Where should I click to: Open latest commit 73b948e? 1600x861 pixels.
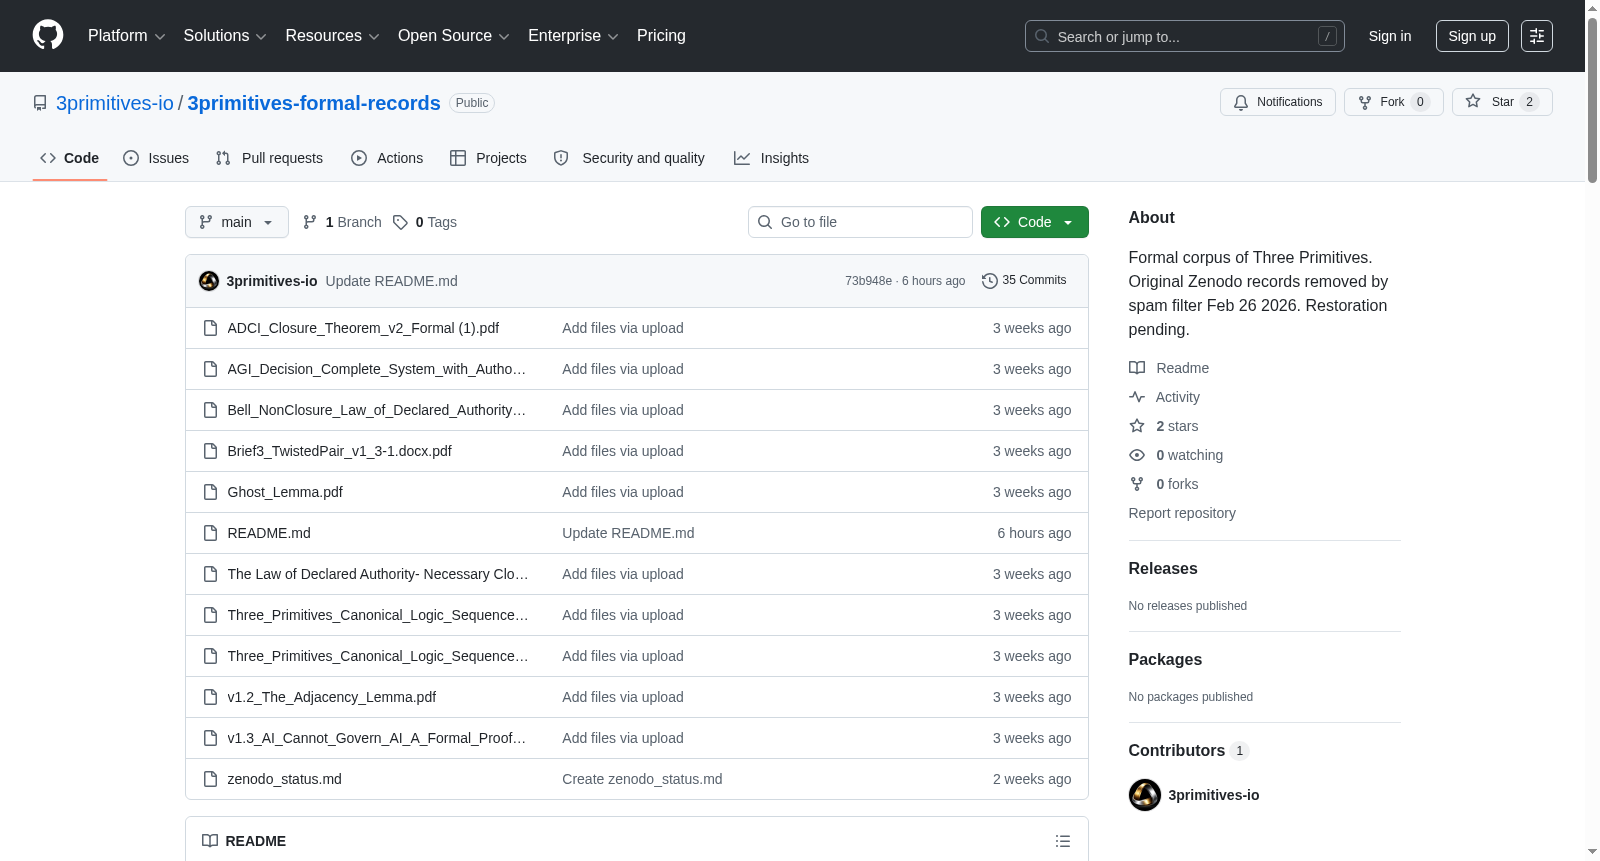(868, 281)
